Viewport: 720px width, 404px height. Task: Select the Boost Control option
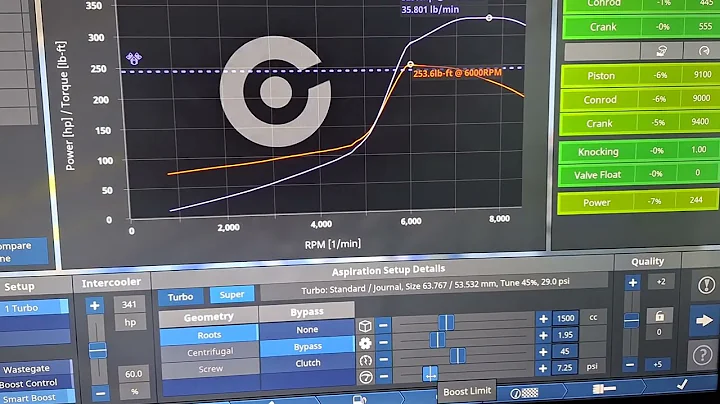click(x=37, y=383)
